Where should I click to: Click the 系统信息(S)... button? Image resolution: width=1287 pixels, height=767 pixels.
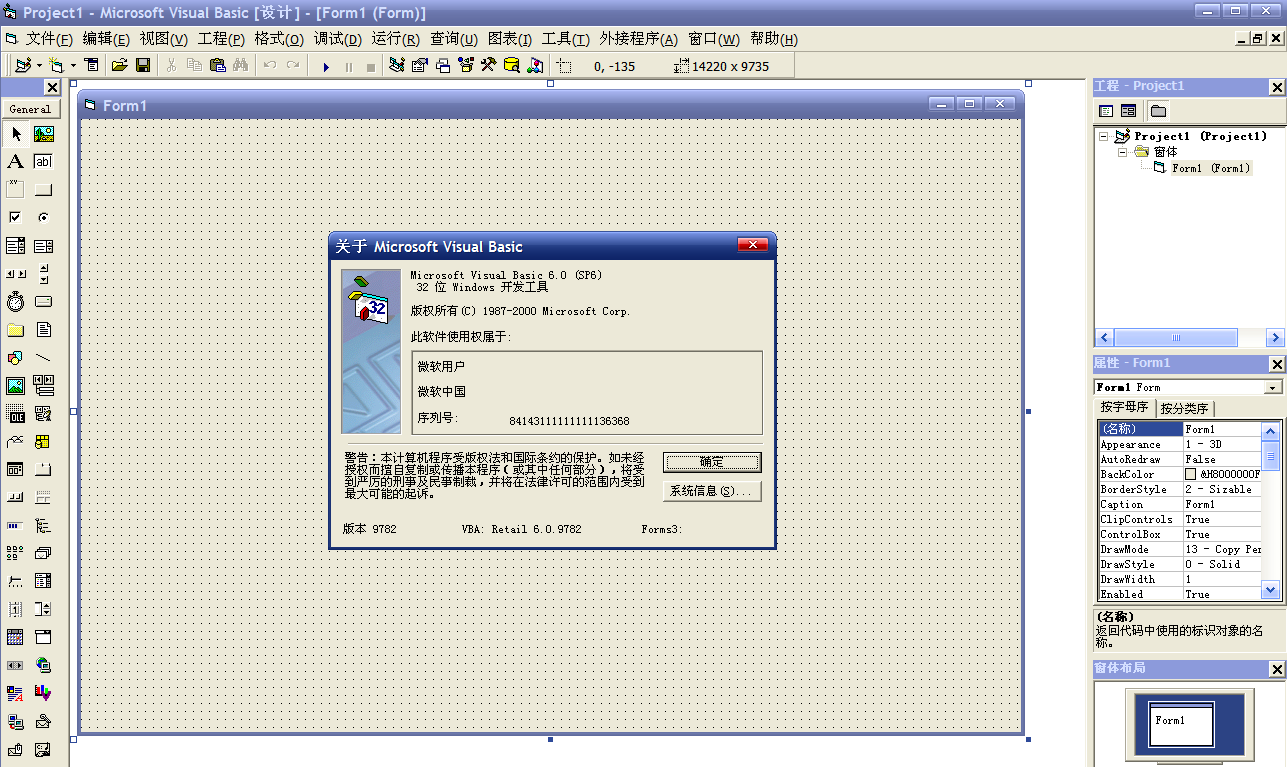(x=712, y=491)
